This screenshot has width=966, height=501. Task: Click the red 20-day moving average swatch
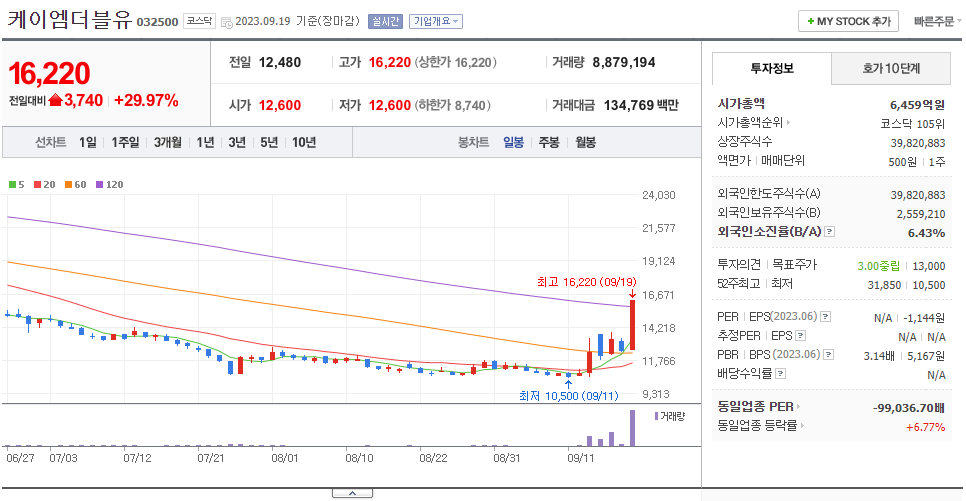(38, 184)
